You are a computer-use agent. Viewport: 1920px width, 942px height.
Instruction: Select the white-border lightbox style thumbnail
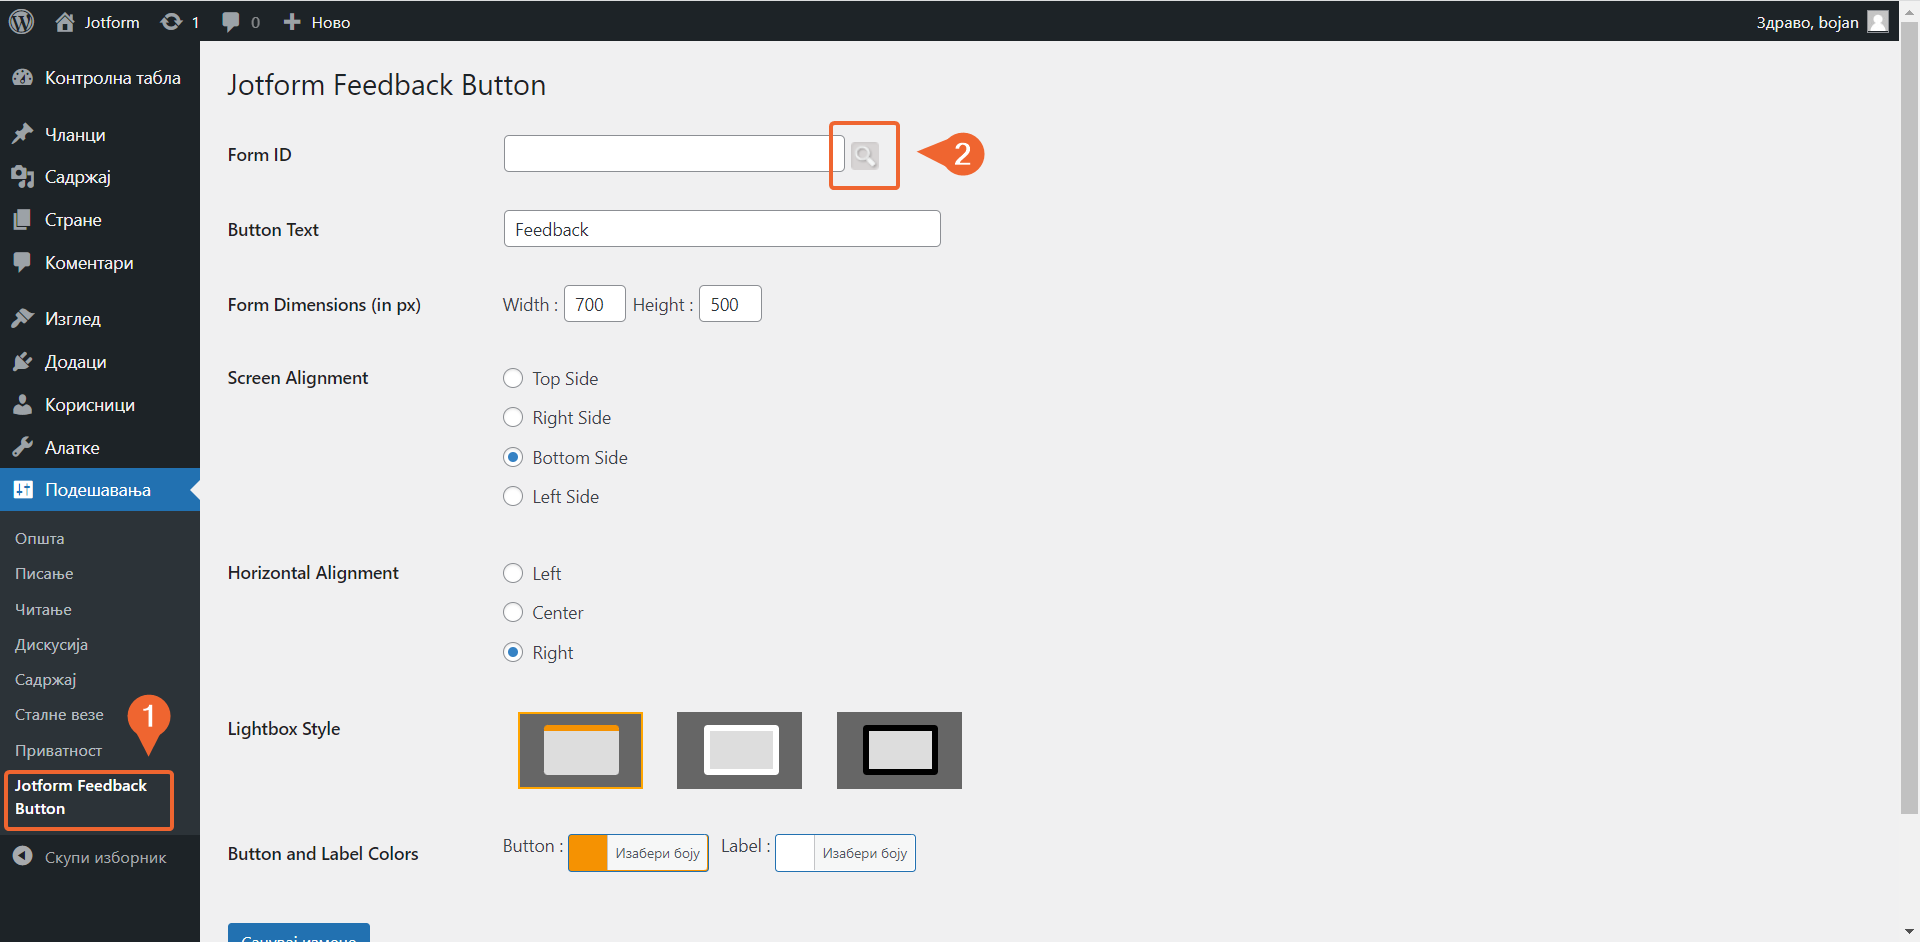point(739,750)
